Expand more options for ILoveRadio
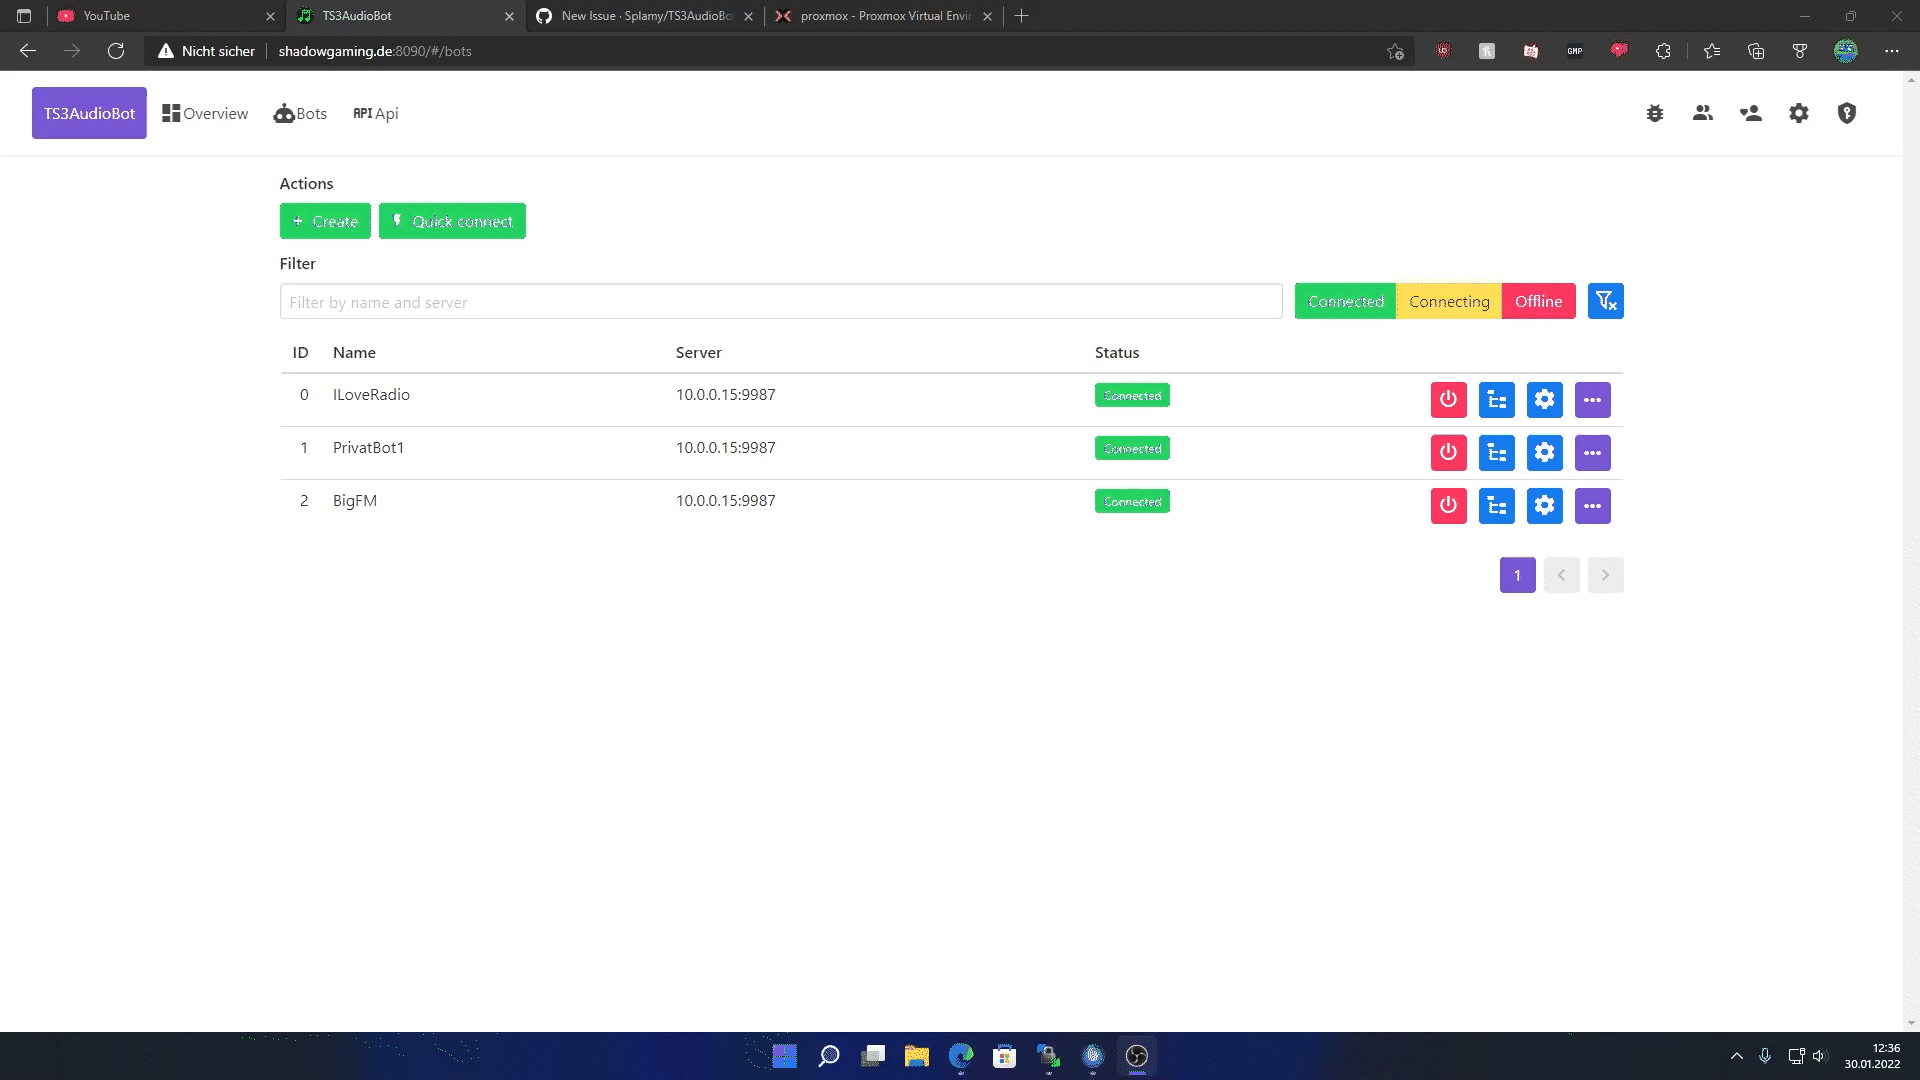Screen dimensions: 1920x1080 click(1592, 400)
